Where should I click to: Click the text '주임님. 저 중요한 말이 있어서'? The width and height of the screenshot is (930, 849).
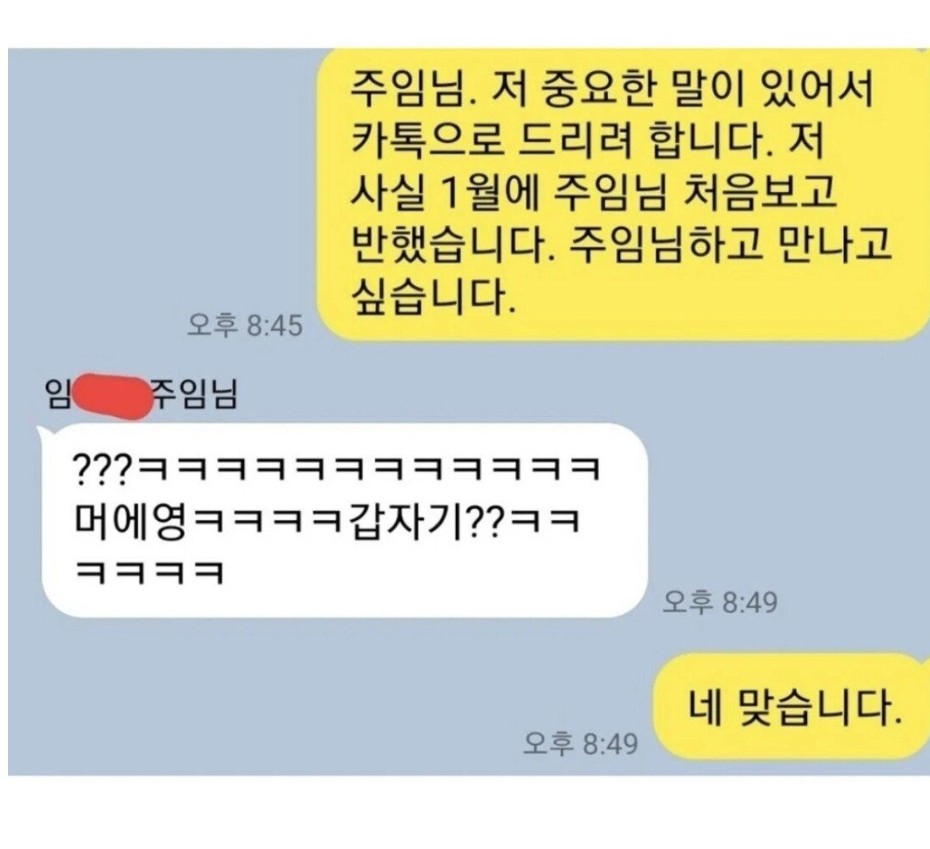[612, 90]
